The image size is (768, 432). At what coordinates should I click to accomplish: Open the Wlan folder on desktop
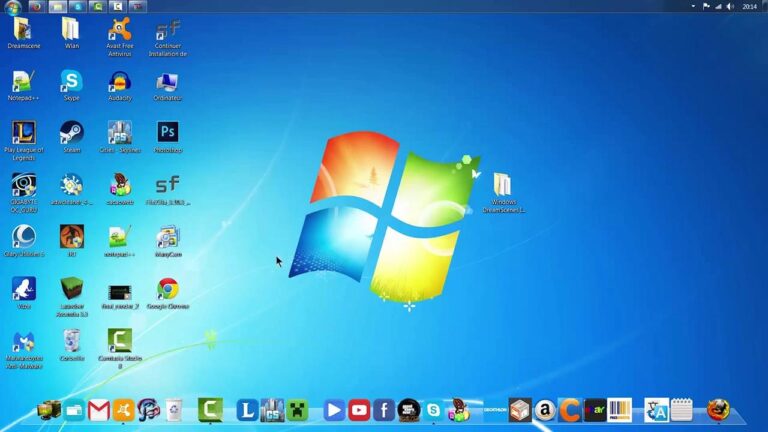72,32
